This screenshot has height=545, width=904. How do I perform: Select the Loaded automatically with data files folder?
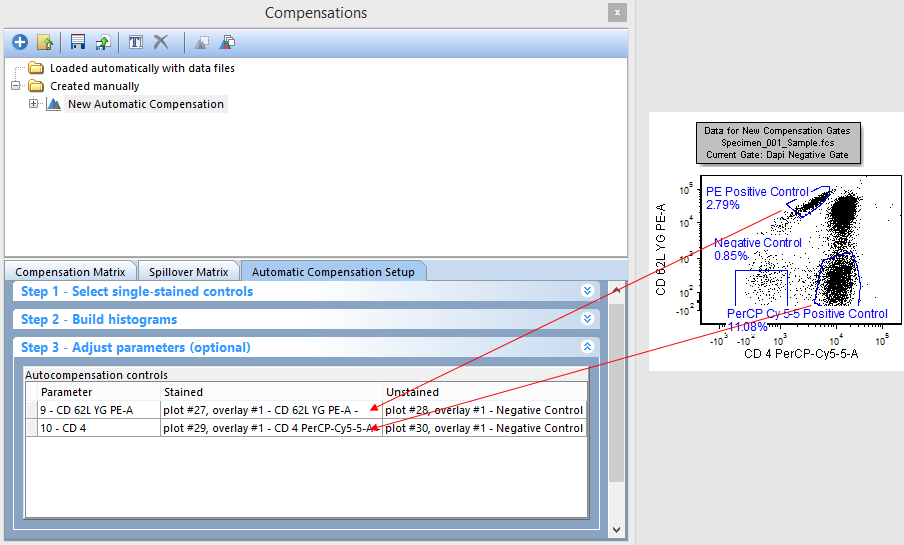click(142, 68)
